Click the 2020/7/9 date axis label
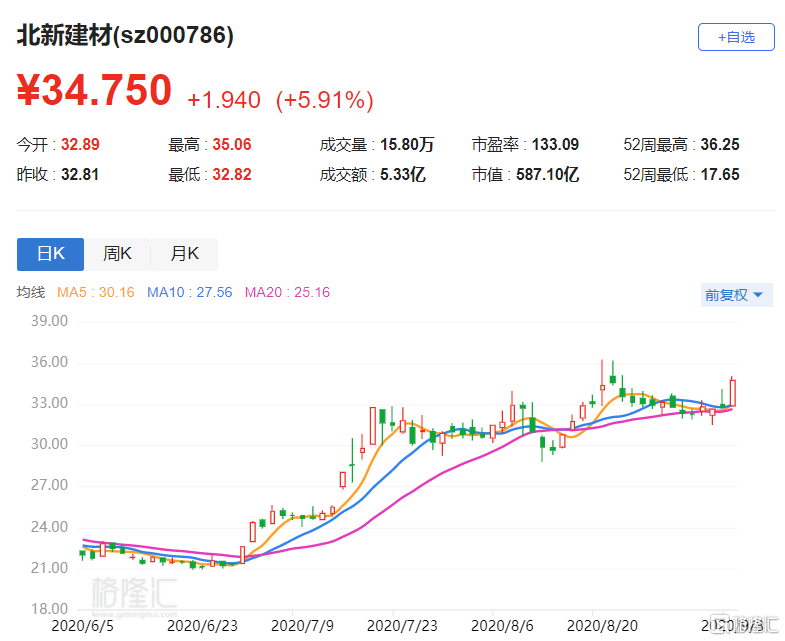The width and height of the screenshot is (785, 641). tap(302, 626)
